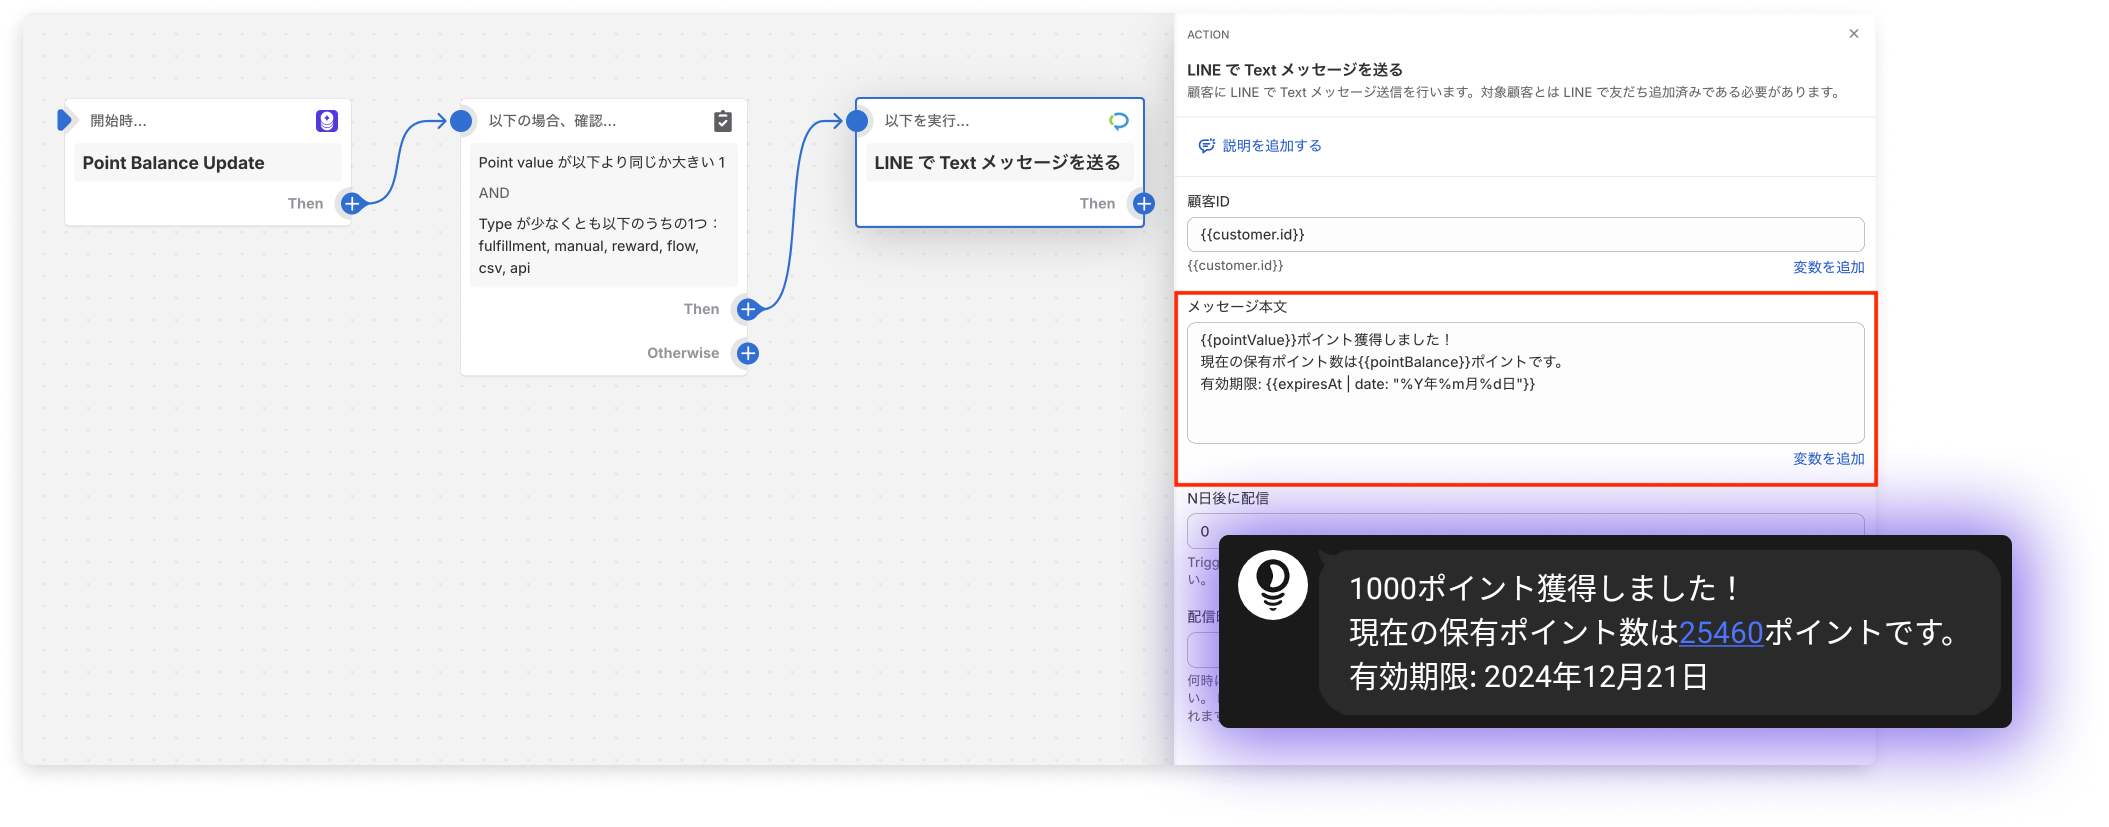This screenshot has height=827, width=2109.
Task: Click 変数を追加 below the 顧客ID field
Action: point(1828,267)
